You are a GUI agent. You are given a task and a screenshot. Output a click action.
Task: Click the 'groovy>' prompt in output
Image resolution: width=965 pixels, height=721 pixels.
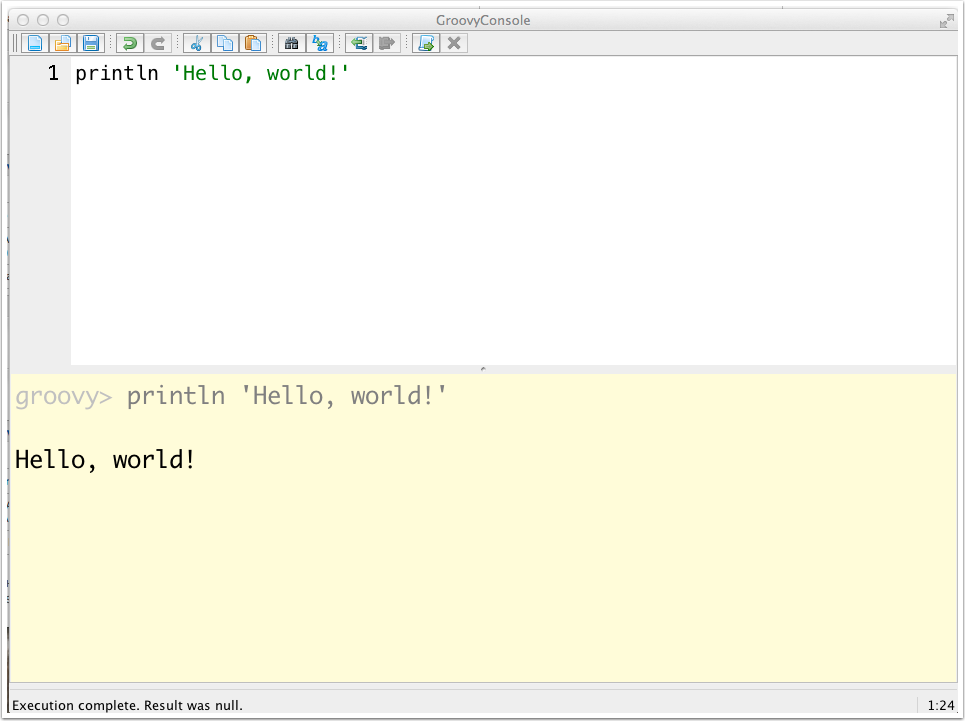pyautogui.click(x=64, y=396)
